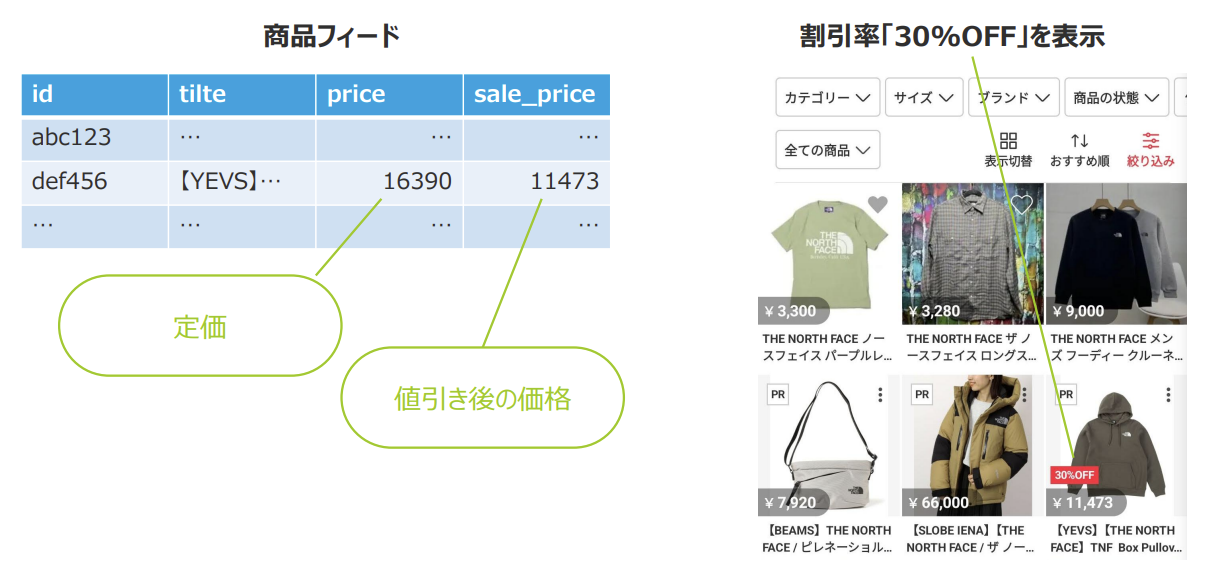Open more options on BEAMS bag listing
The height and width of the screenshot is (587, 1209).
point(880,395)
